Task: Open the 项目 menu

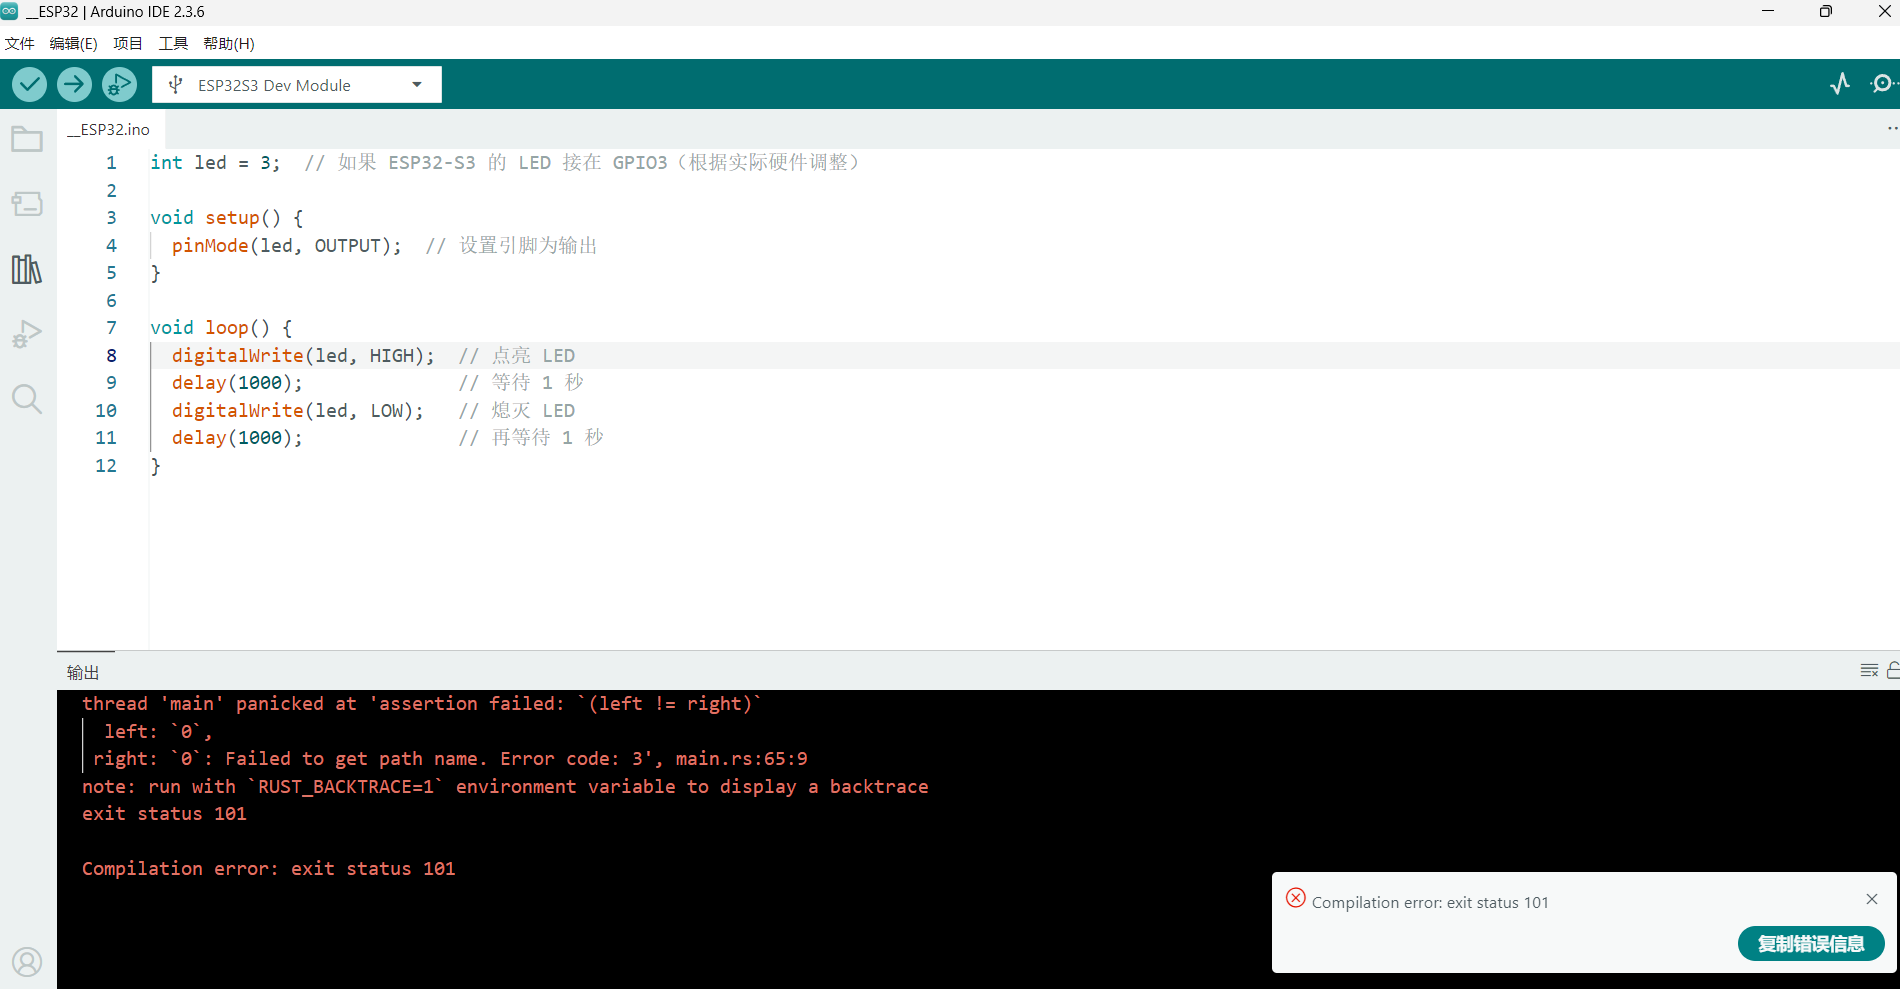Action: pyautogui.click(x=128, y=43)
